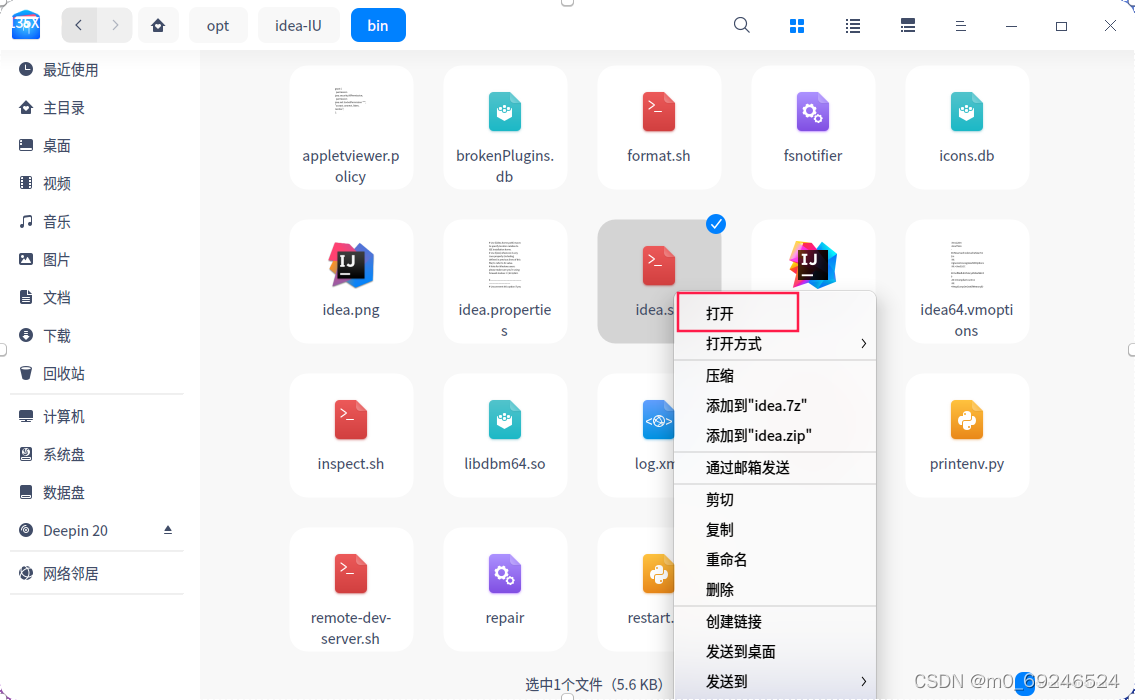Navigate to idea-IU breadcrumb
This screenshot has height=700, width=1135.
pos(298,25)
